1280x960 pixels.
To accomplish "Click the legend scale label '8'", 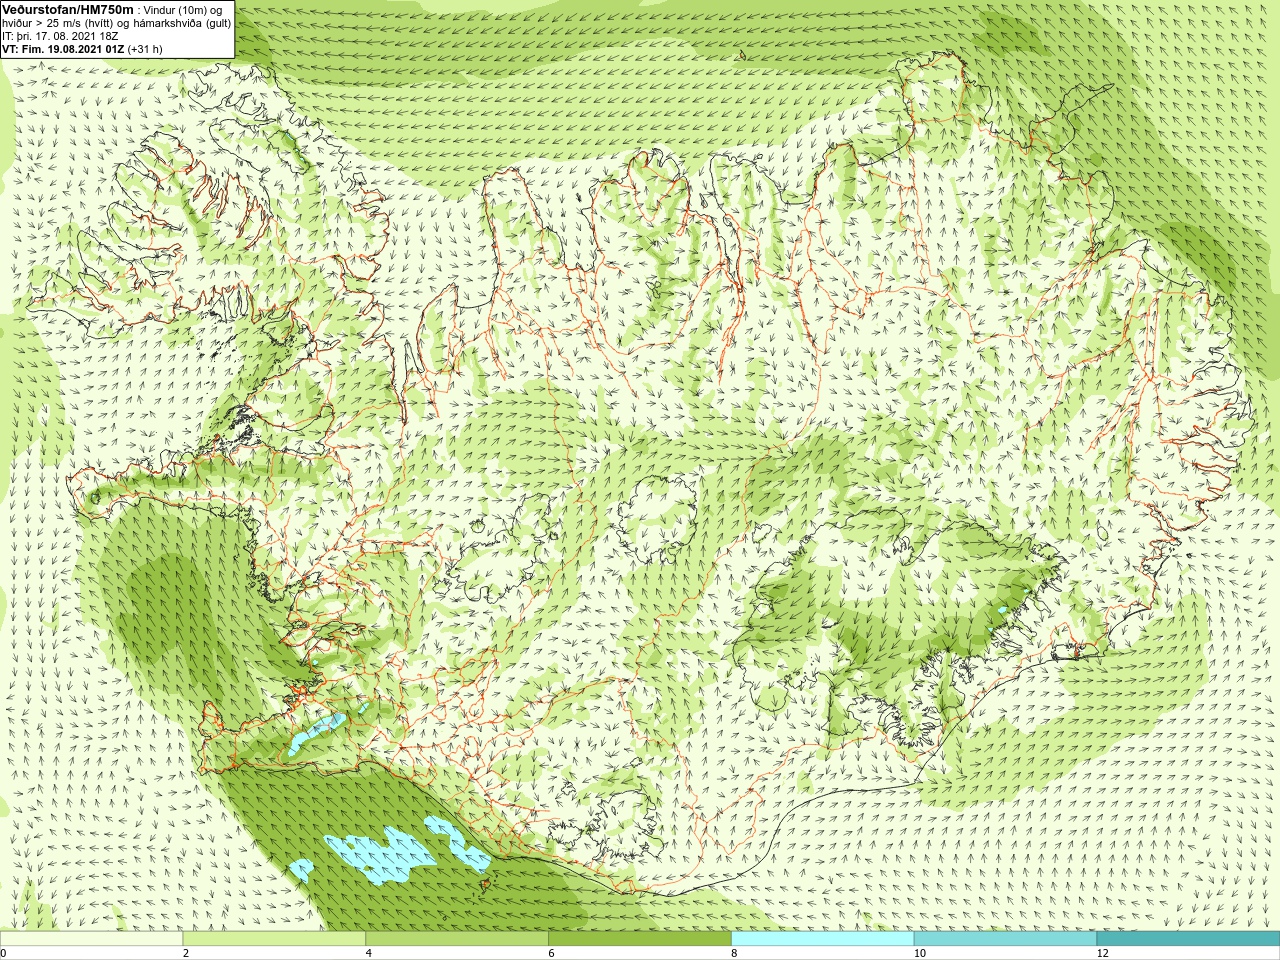I will click(x=734, y=953).
